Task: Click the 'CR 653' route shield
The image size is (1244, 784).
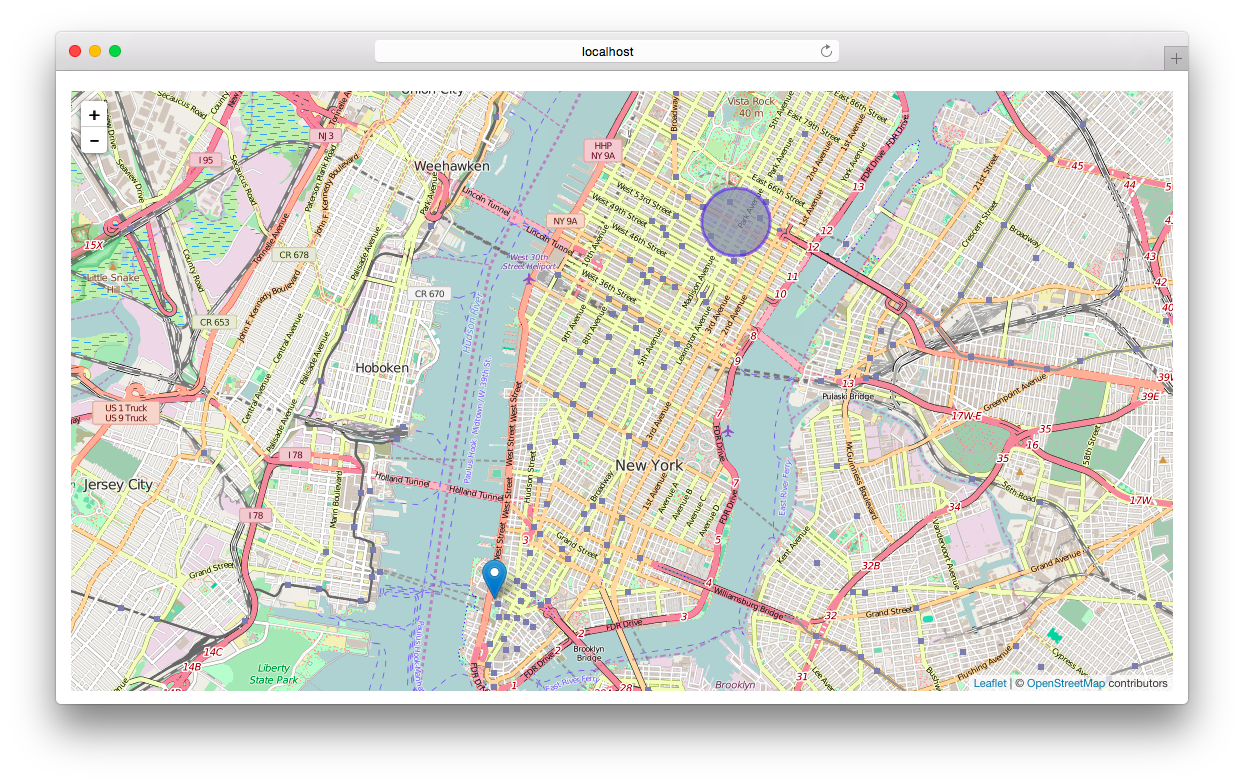Action: 214,322
